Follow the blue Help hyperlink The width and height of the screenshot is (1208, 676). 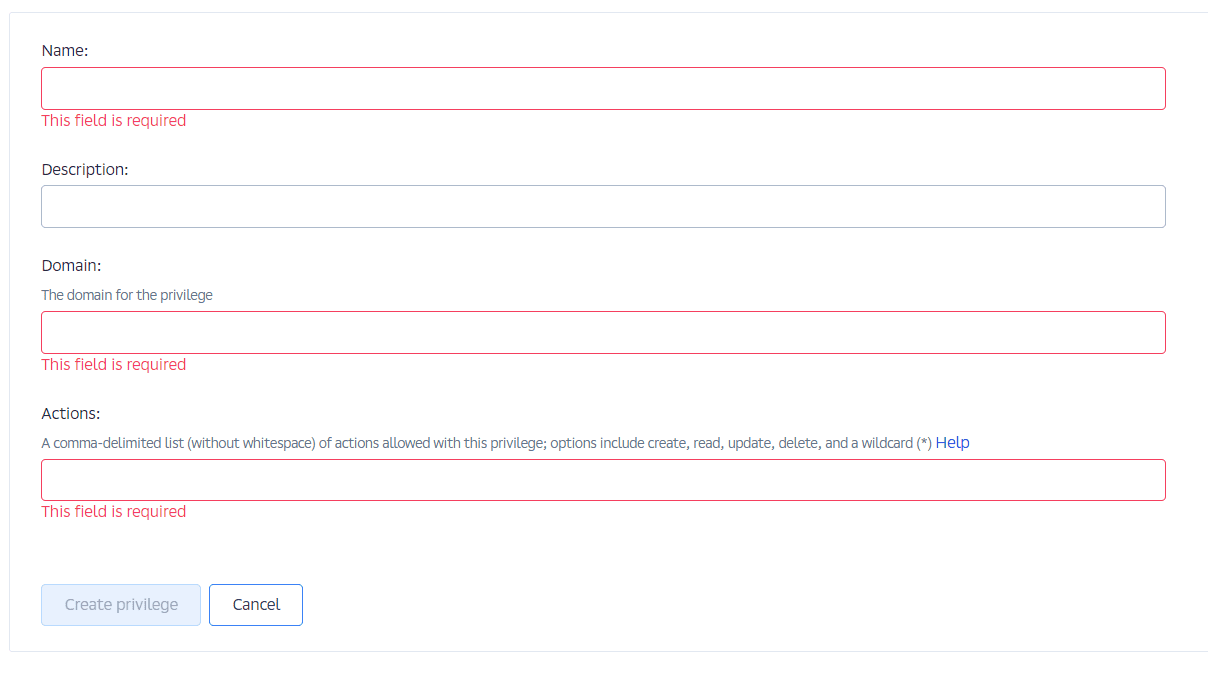tap(952, 443)
